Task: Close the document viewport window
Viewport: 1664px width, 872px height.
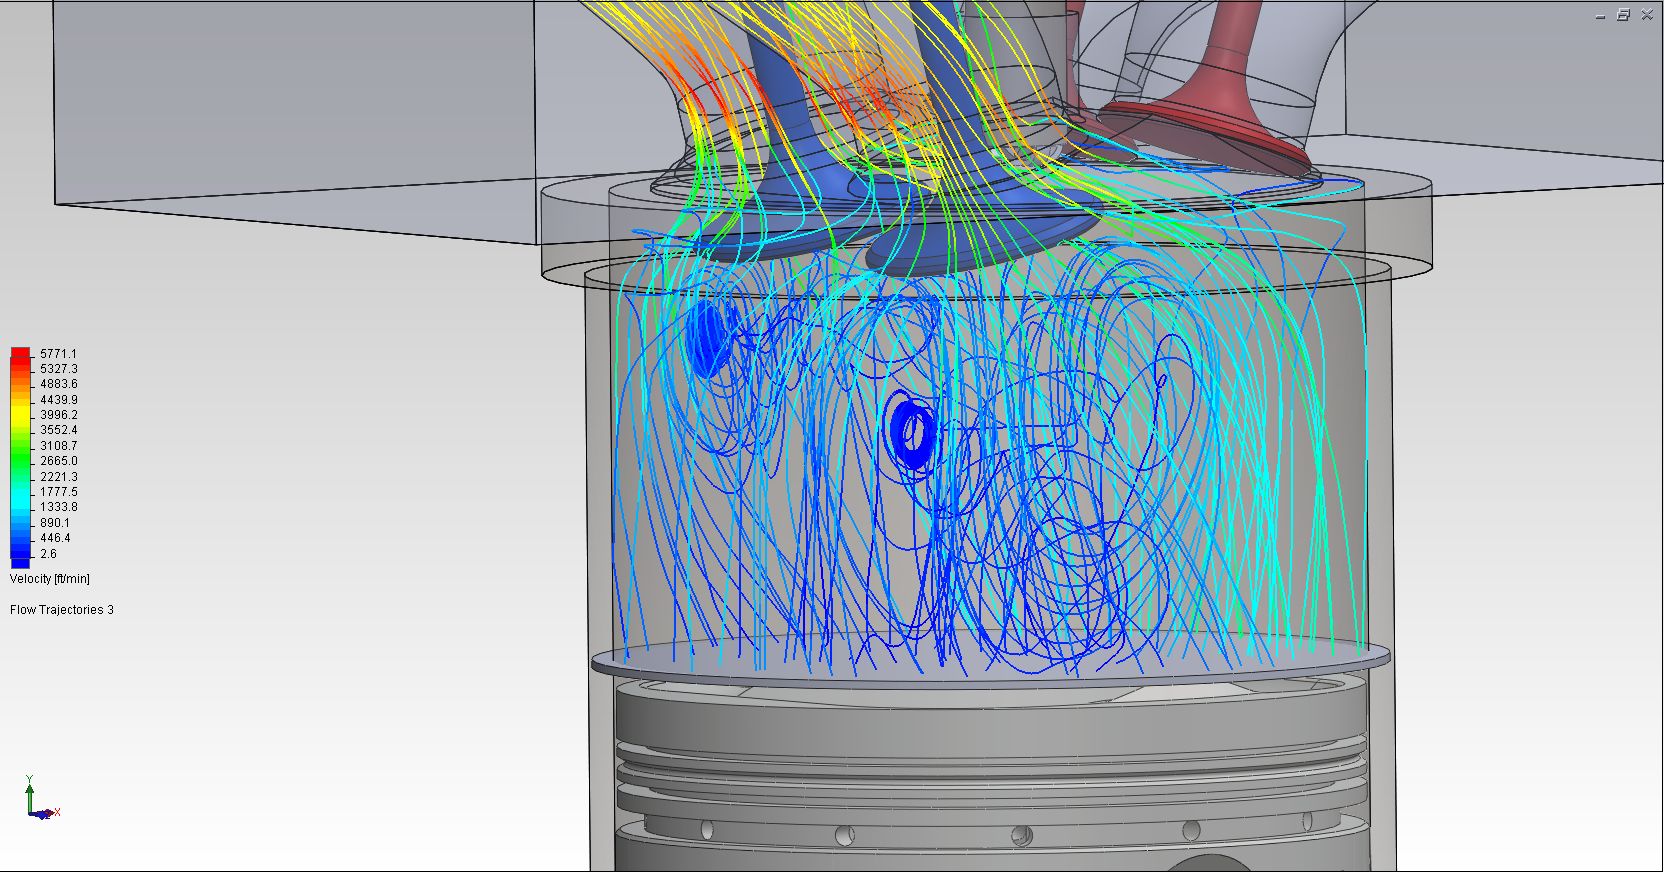Action: 1646,15
